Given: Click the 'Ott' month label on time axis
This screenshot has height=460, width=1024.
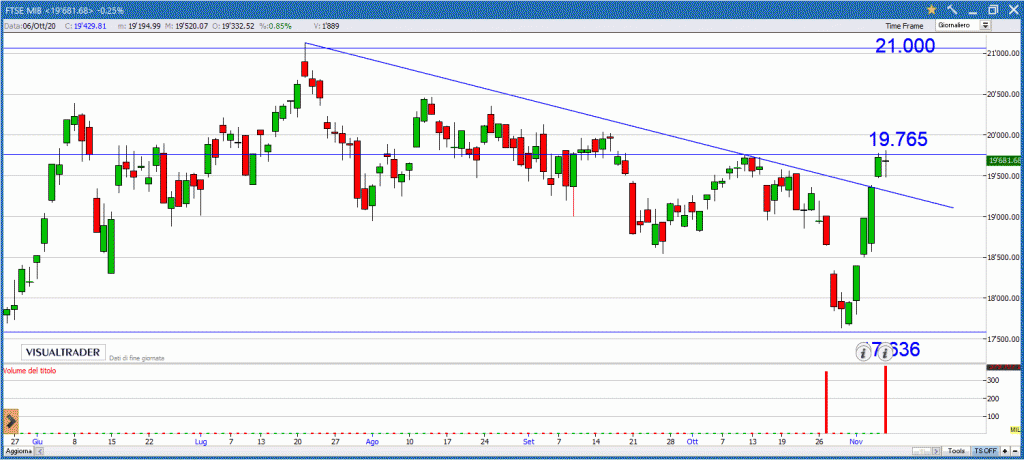Looking at the screenshot, I should 692,442.
